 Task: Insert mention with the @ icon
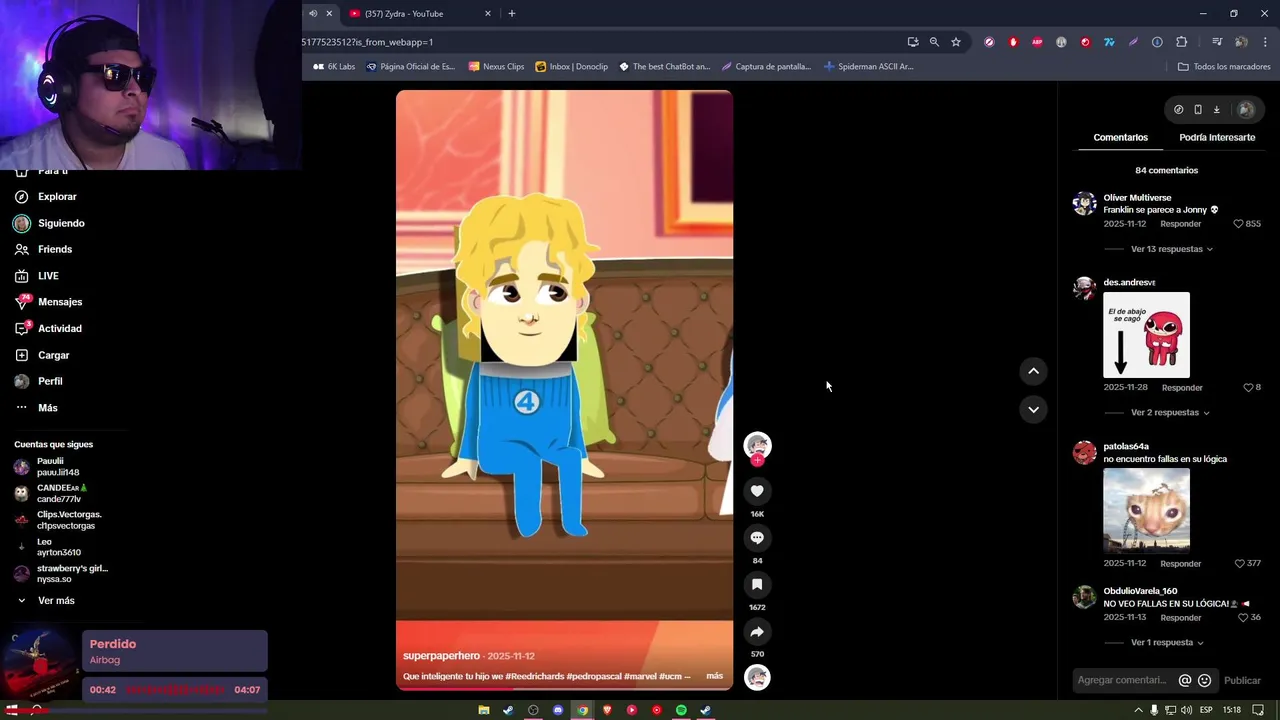tap(1184, 680)
